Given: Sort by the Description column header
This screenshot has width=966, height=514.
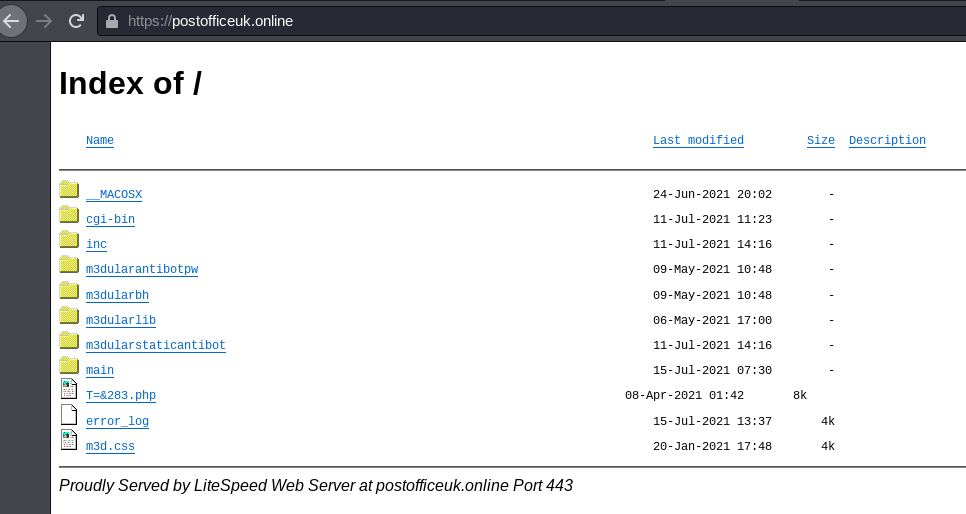Looking at the screenshot, I should (887, 141).
